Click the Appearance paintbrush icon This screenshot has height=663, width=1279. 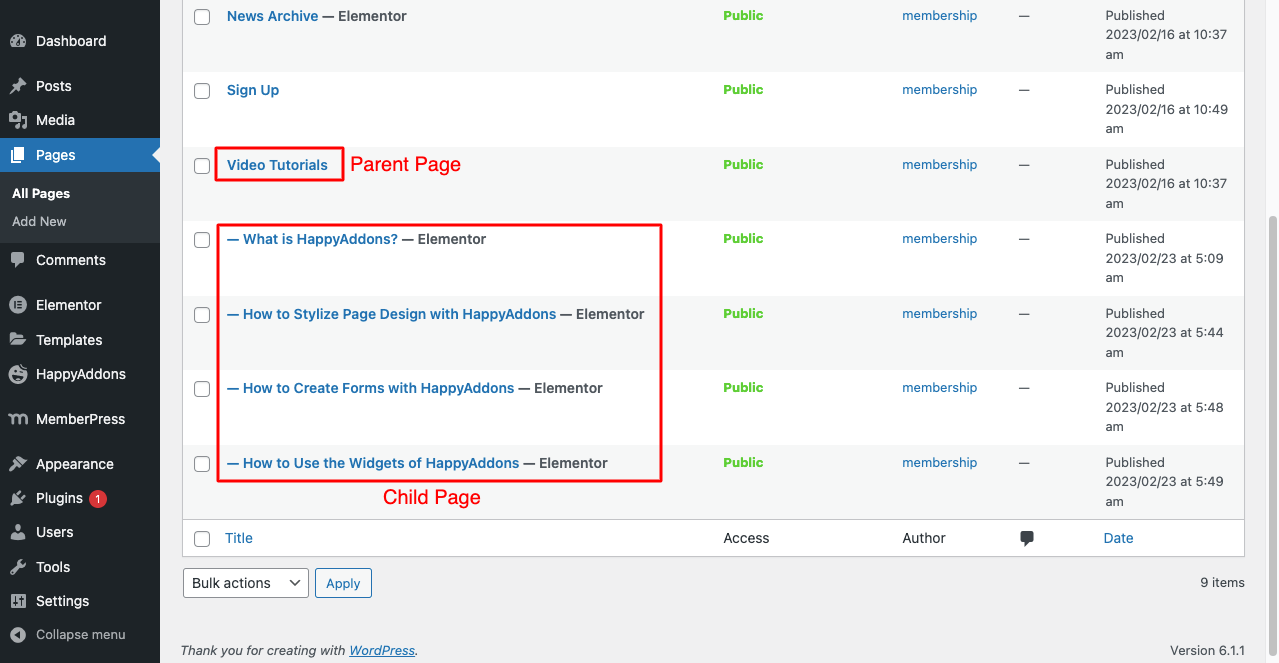coord(18,464)
